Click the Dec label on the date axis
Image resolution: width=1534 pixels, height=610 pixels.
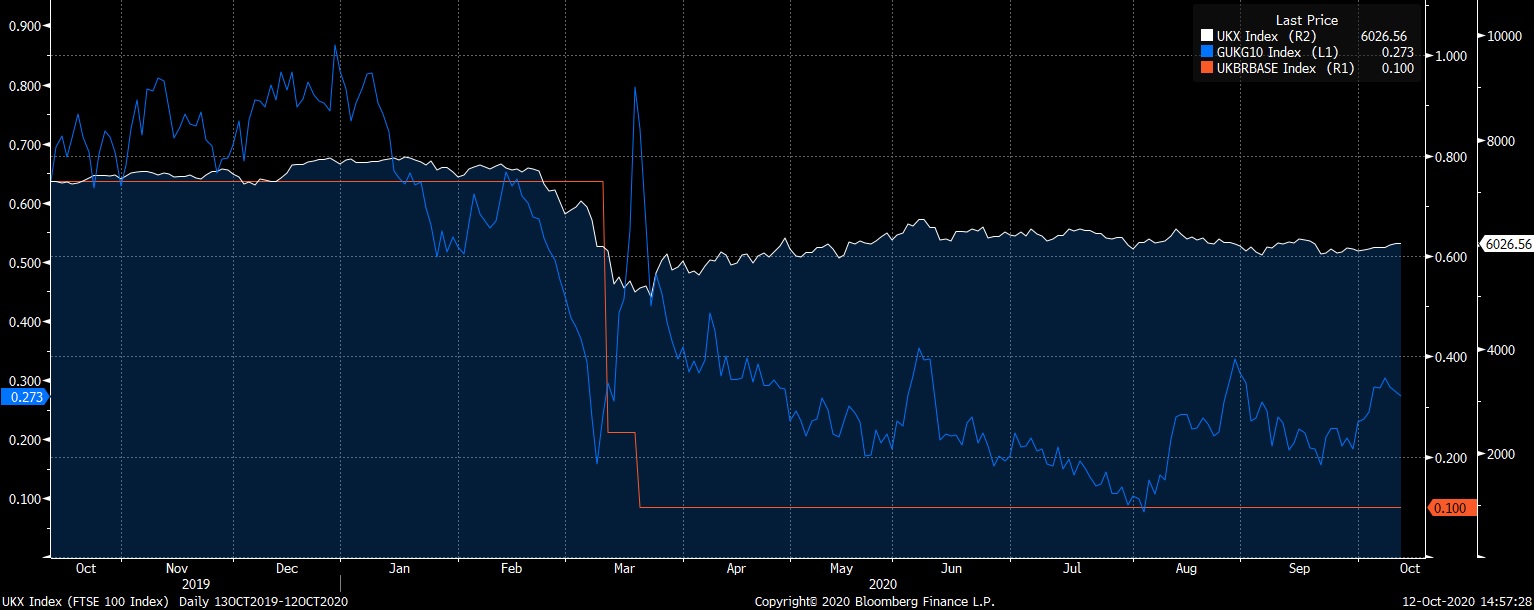pos(286,569)
